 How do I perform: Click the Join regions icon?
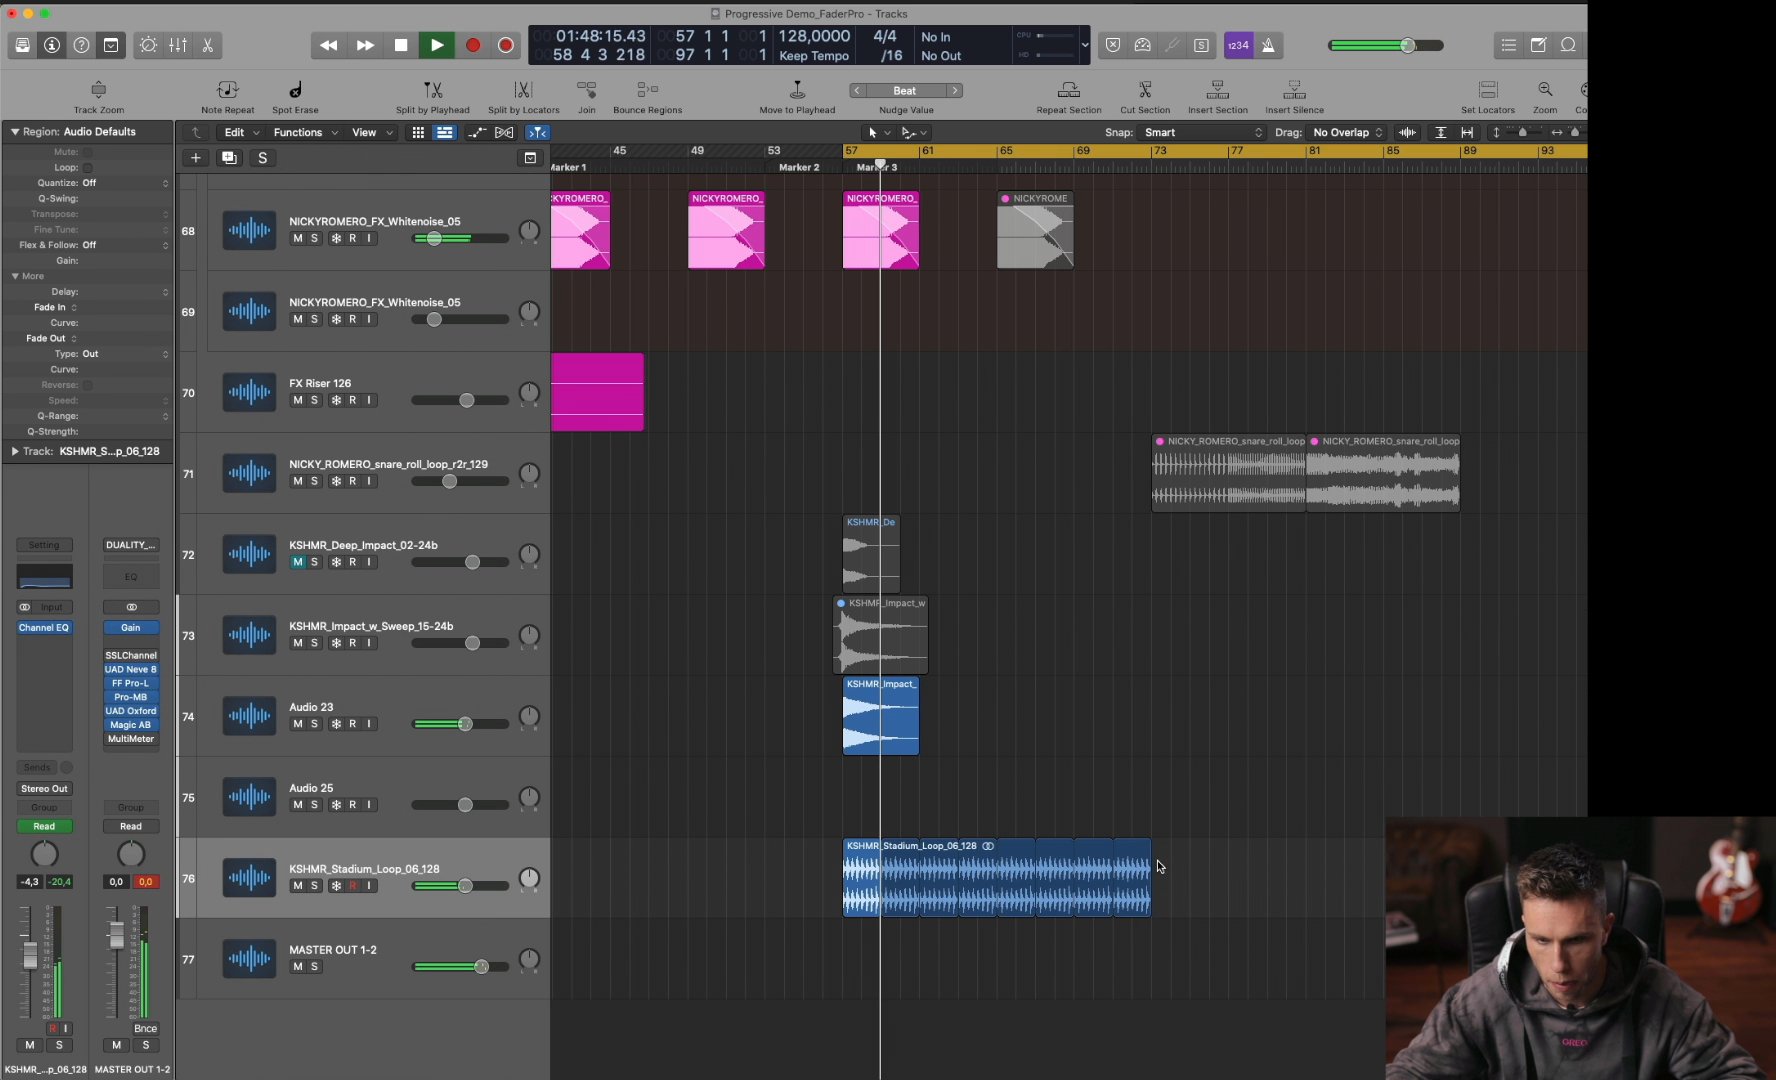coord(587,90)
